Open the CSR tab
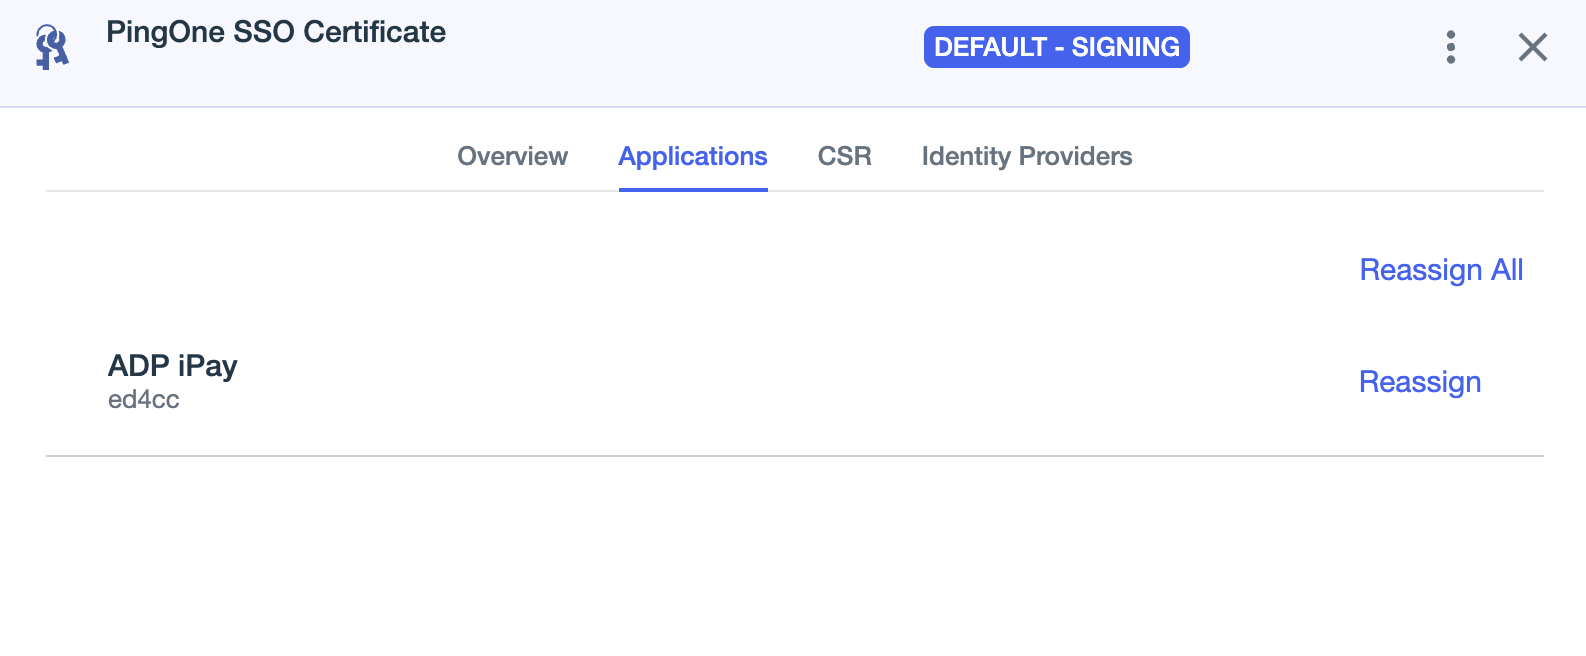 (x=845, y=156)
